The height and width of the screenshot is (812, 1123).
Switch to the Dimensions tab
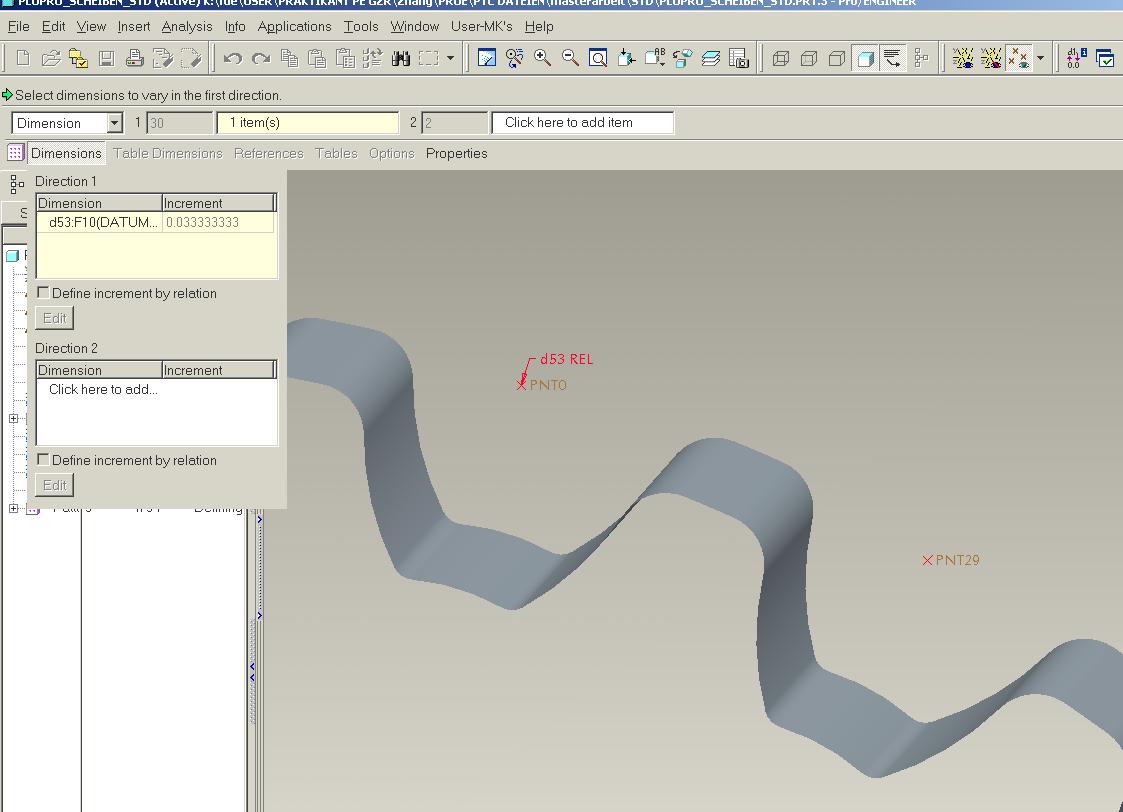66,153
